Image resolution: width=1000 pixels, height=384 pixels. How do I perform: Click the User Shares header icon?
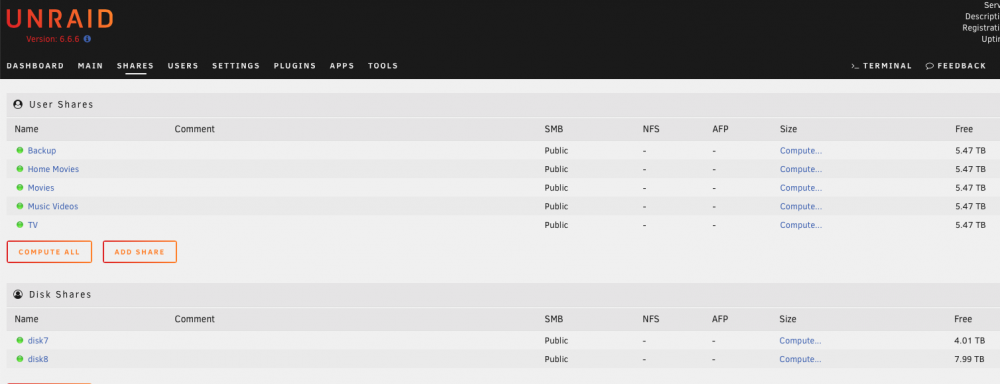[18, 104]
